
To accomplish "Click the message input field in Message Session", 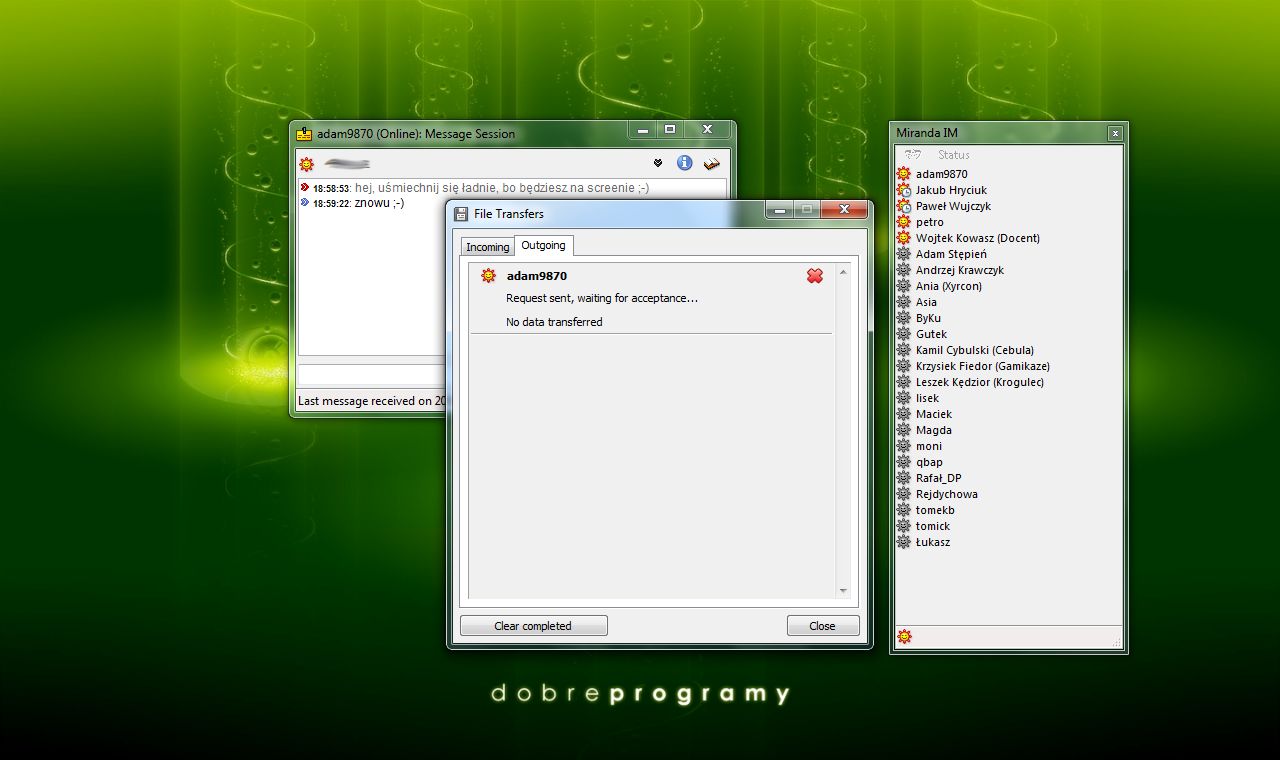I will click(372, 373).
